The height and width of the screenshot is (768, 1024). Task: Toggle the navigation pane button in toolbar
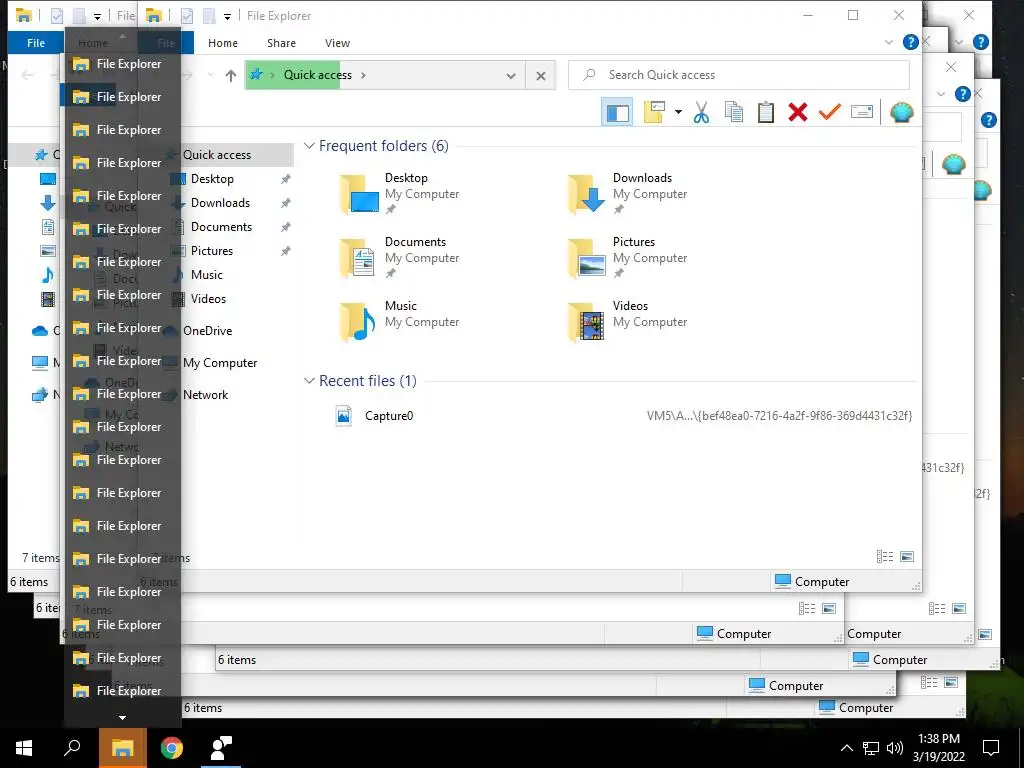pyautogui.click(x=617, y=112)
